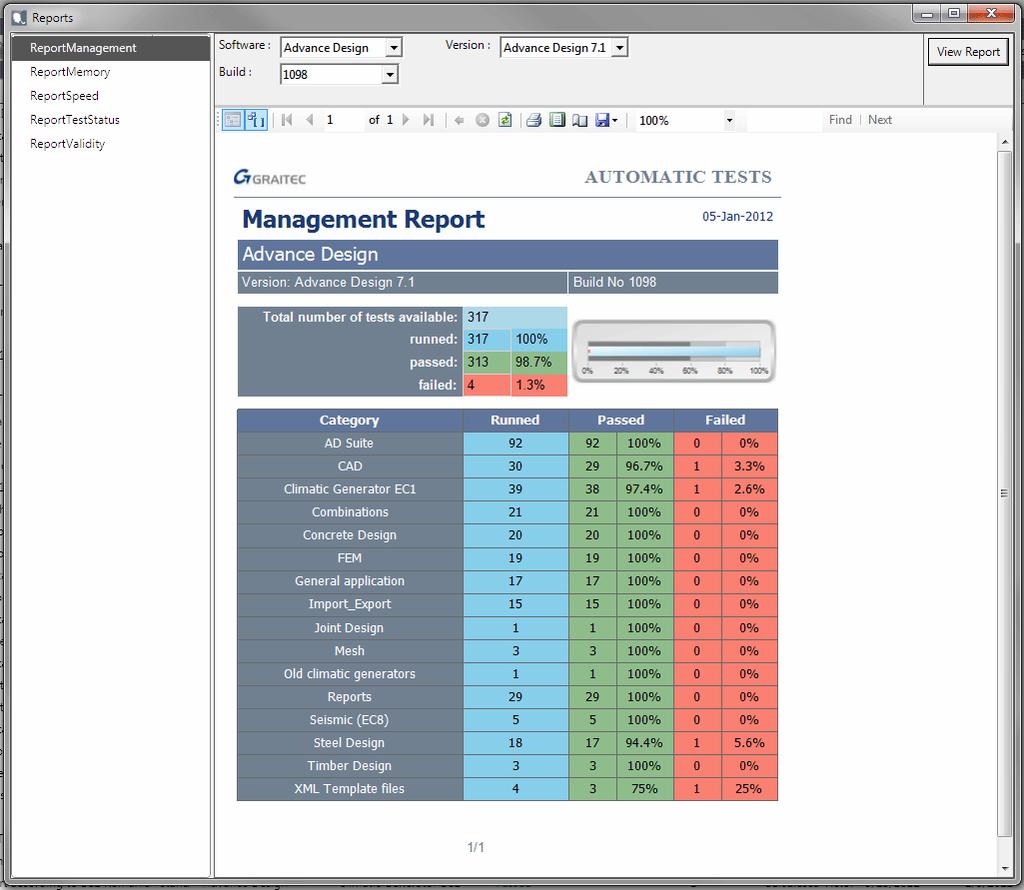1024x890 pixels.
Task: Click the Combinations category cell
Action: [349, 512]
